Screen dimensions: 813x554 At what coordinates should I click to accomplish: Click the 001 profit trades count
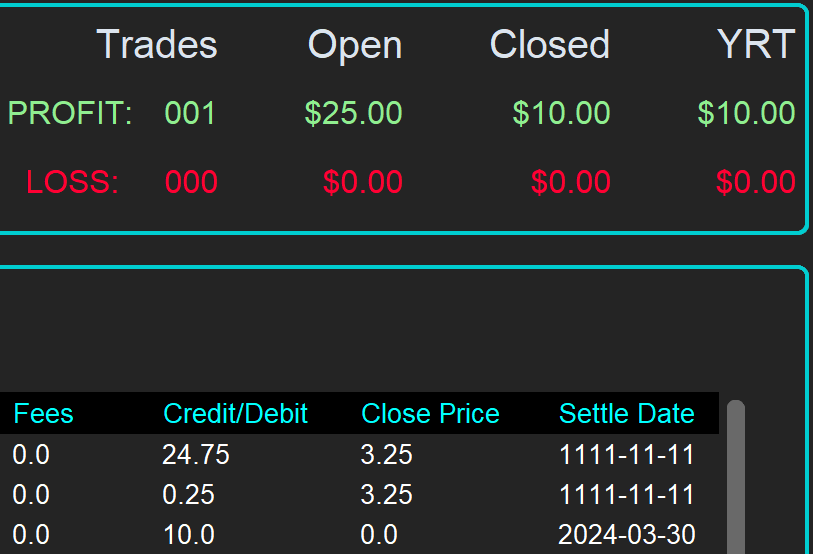[x=190, y=114]
